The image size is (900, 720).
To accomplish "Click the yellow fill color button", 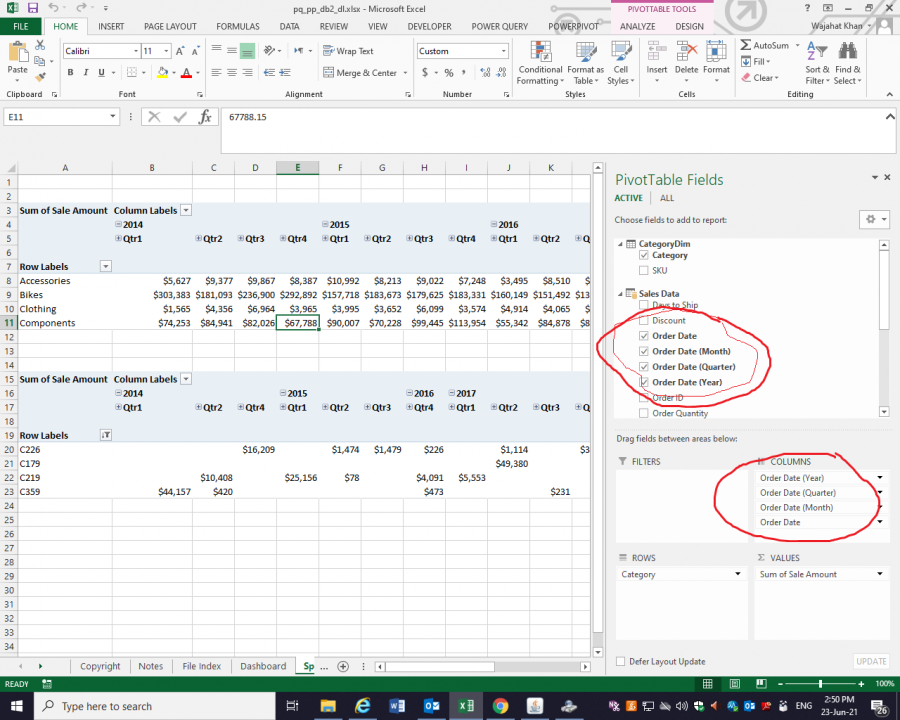I will coord(162,72).
